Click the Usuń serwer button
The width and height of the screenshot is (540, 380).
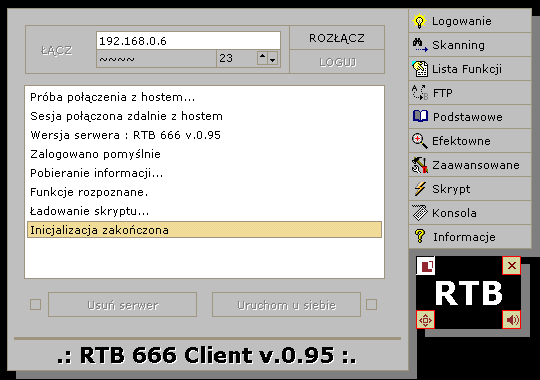click(123, 305)
